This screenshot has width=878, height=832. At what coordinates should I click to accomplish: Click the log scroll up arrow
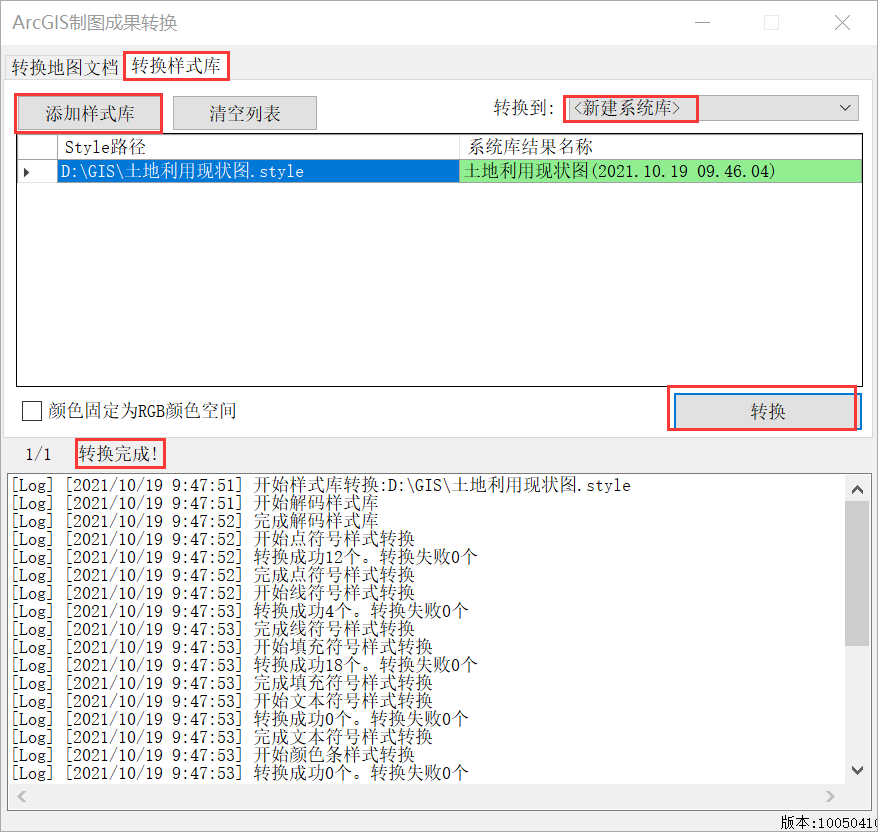pos(857,490)
